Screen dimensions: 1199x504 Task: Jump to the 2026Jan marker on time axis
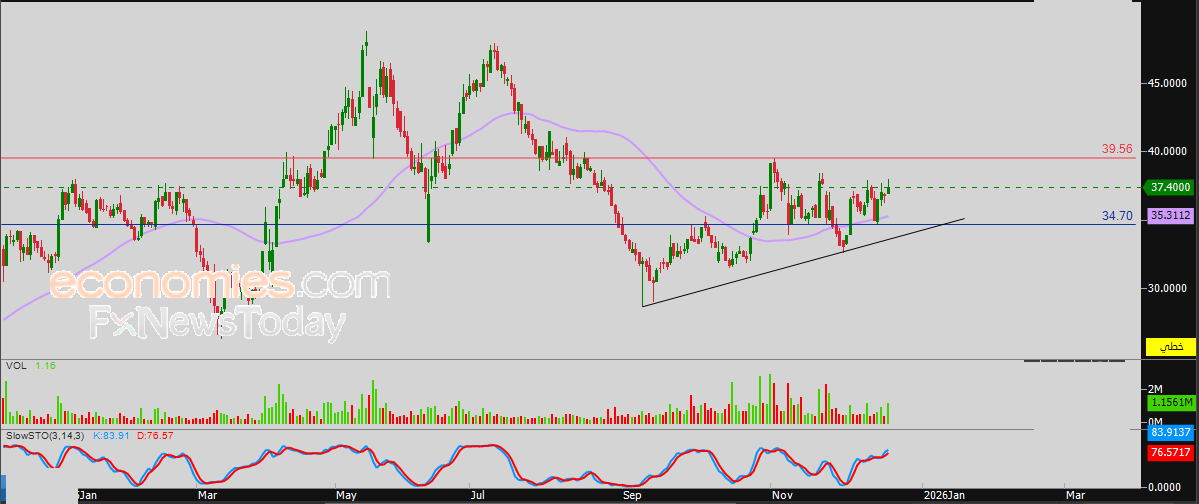click(942, 496)
